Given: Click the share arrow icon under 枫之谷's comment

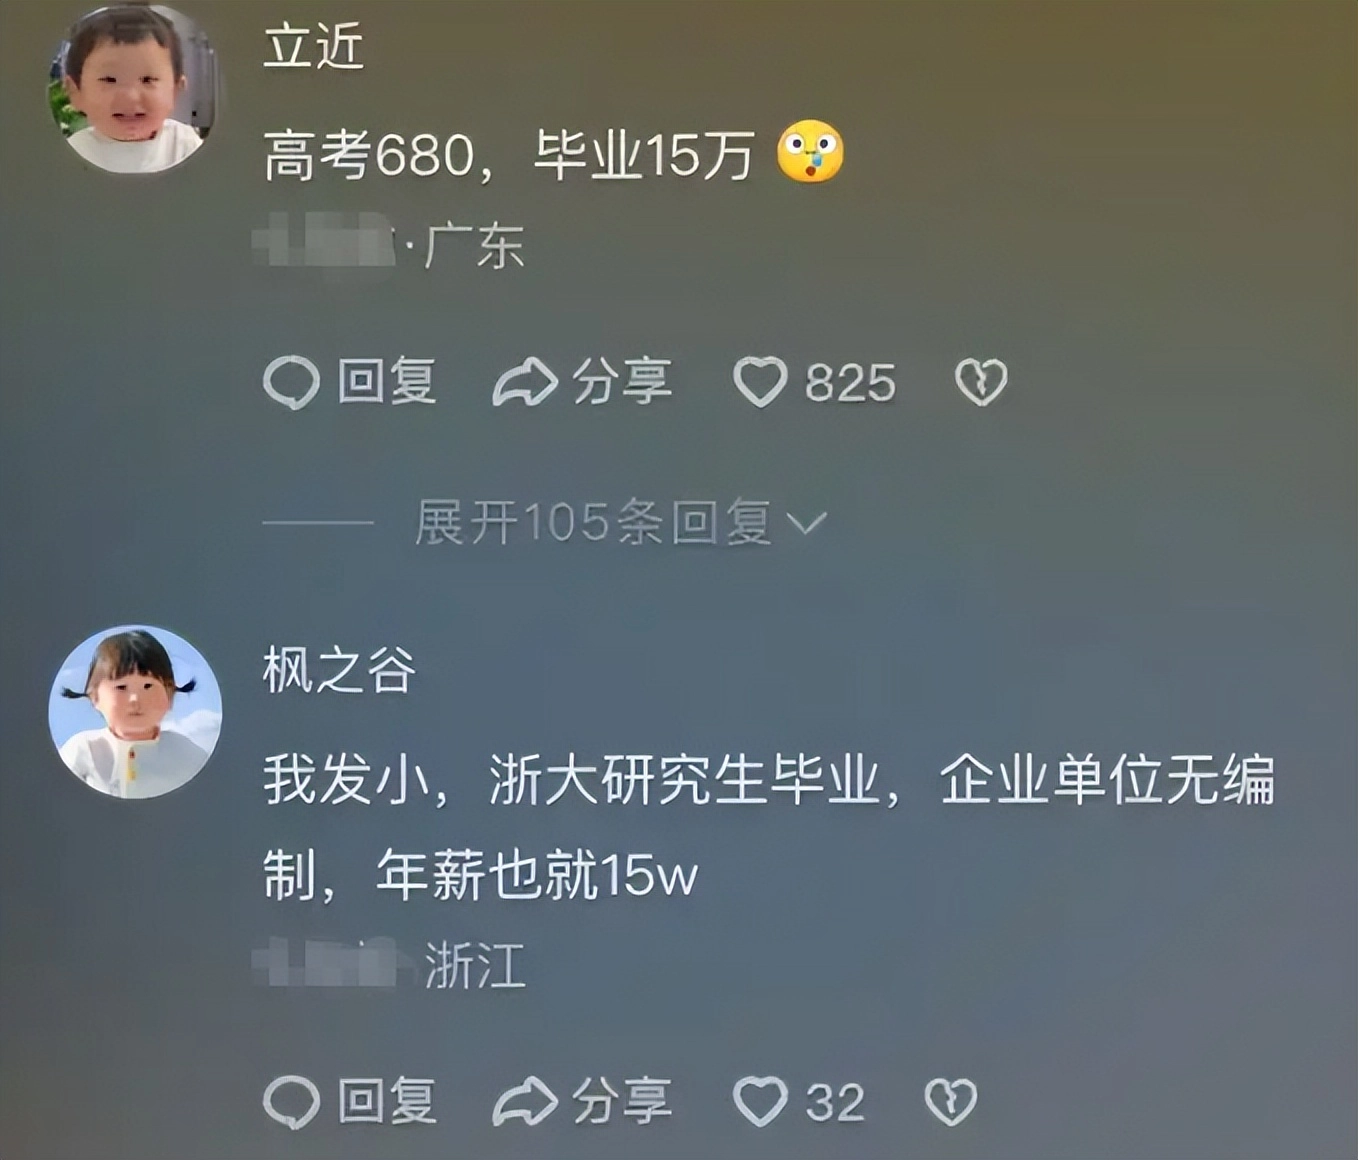Looking at the screenshot, I should [x=525, y=1101].
